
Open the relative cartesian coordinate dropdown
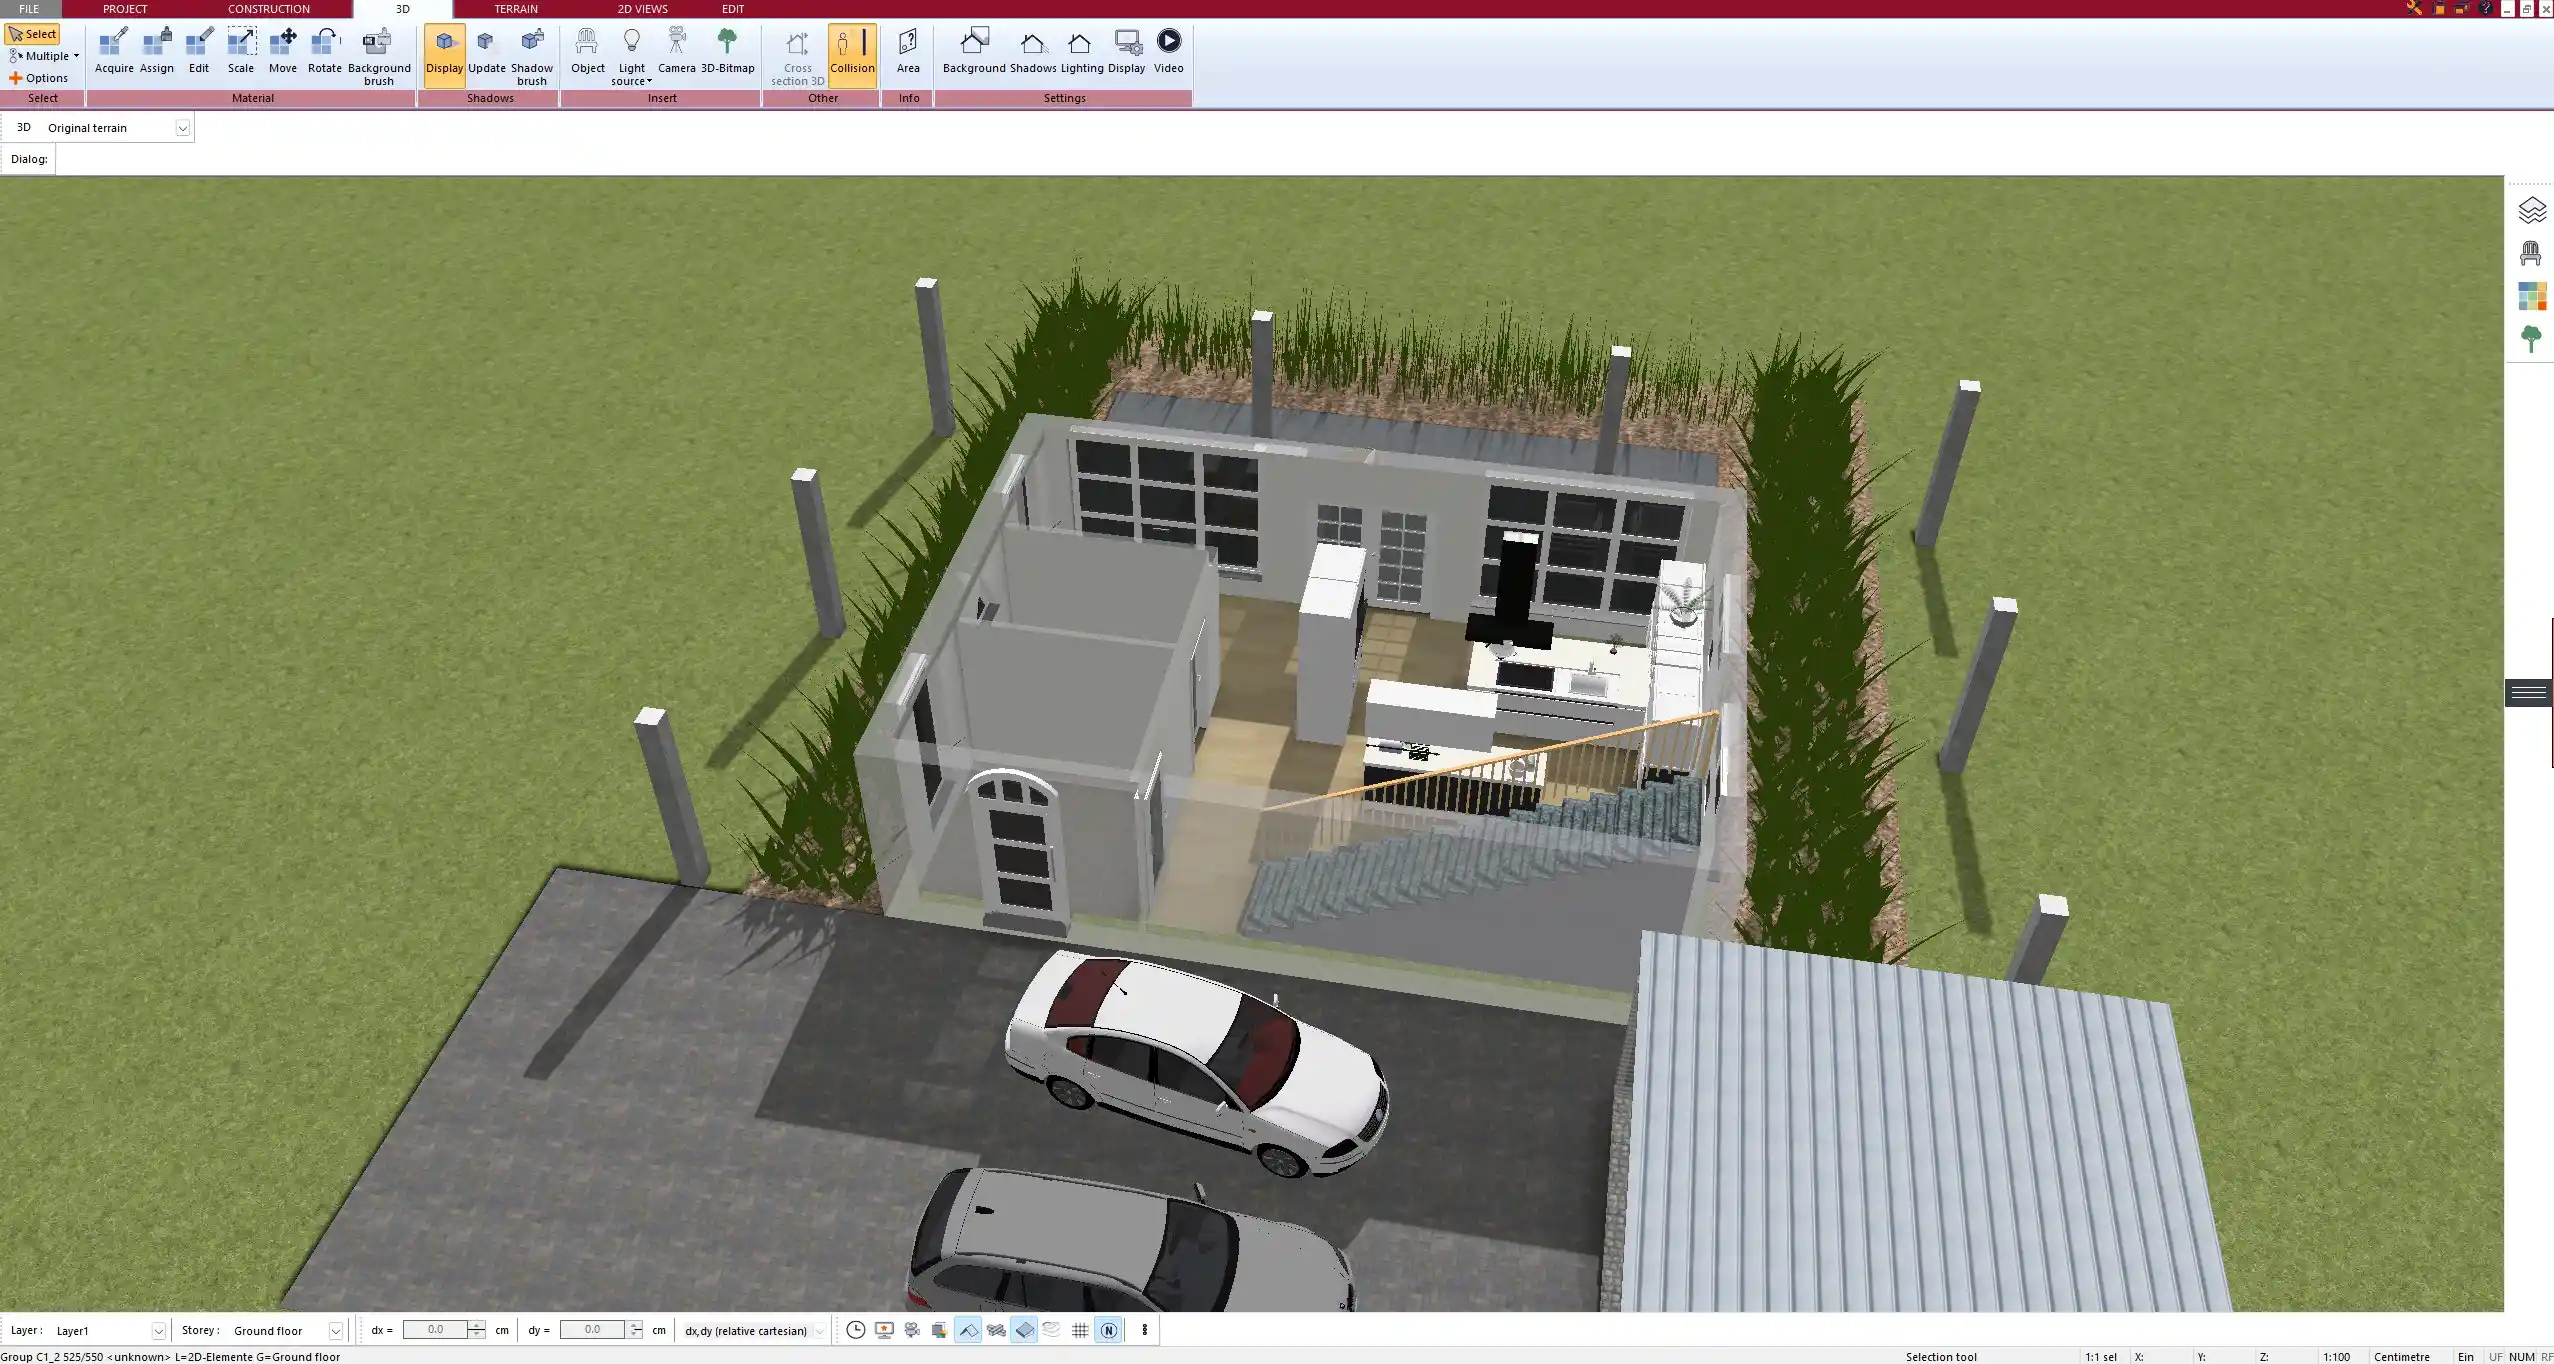tap(821, 1331)
